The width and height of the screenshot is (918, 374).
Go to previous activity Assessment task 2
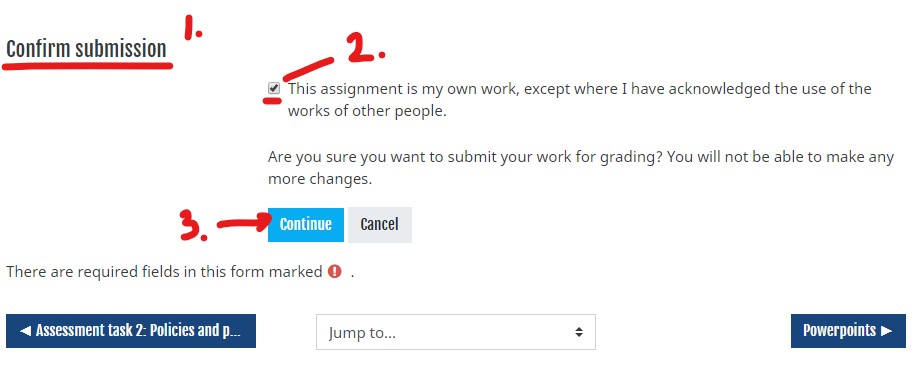point(131,331)
